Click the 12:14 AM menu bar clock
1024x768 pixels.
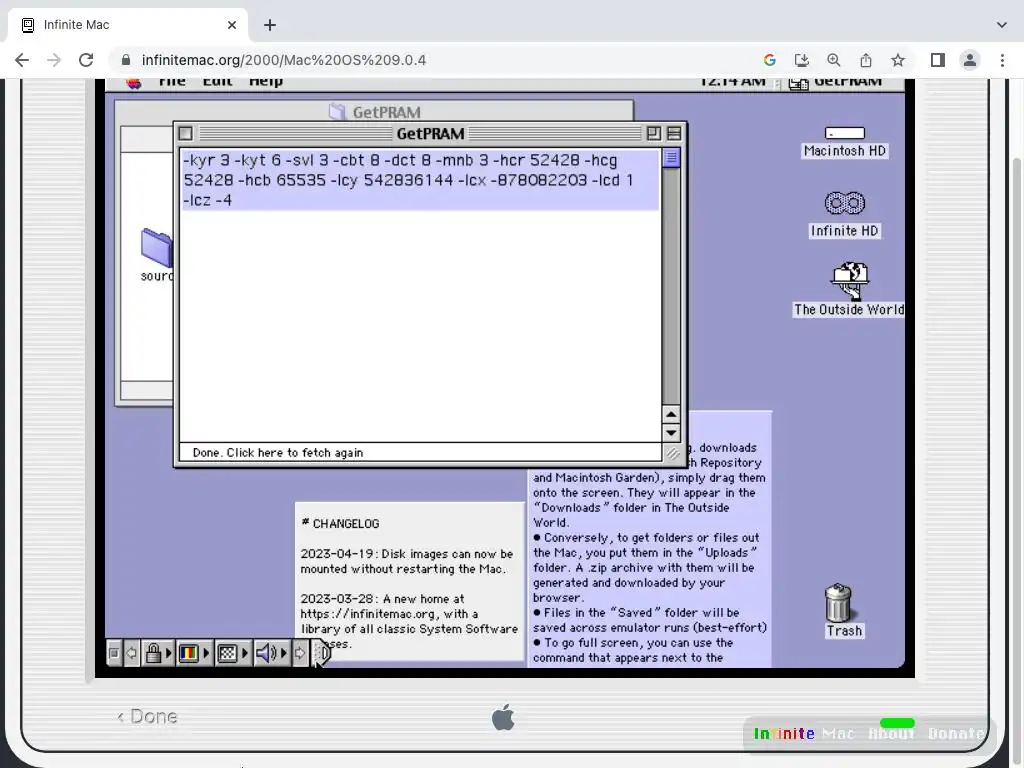[x=732, y=82]
